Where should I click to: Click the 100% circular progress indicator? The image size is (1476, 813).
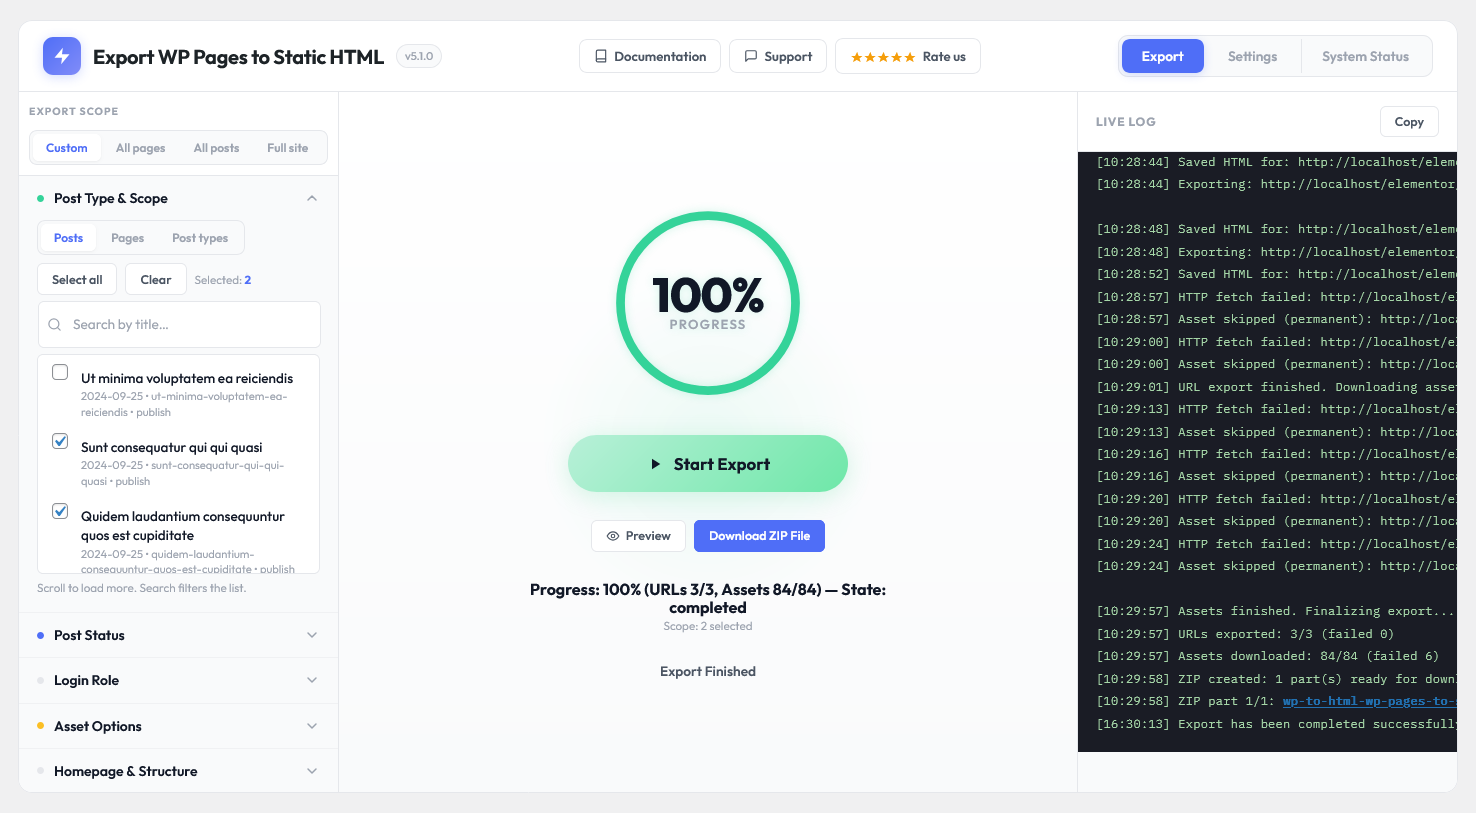click(707, 302)
